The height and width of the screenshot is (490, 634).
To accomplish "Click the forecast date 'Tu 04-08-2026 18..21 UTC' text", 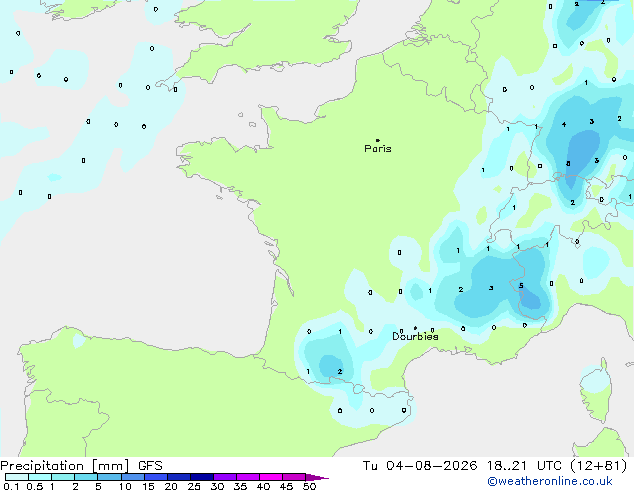I will 462,466.
